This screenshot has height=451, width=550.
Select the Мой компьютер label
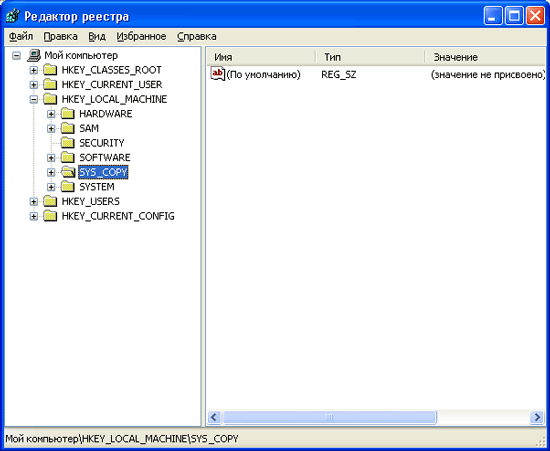tap(81, 55)
